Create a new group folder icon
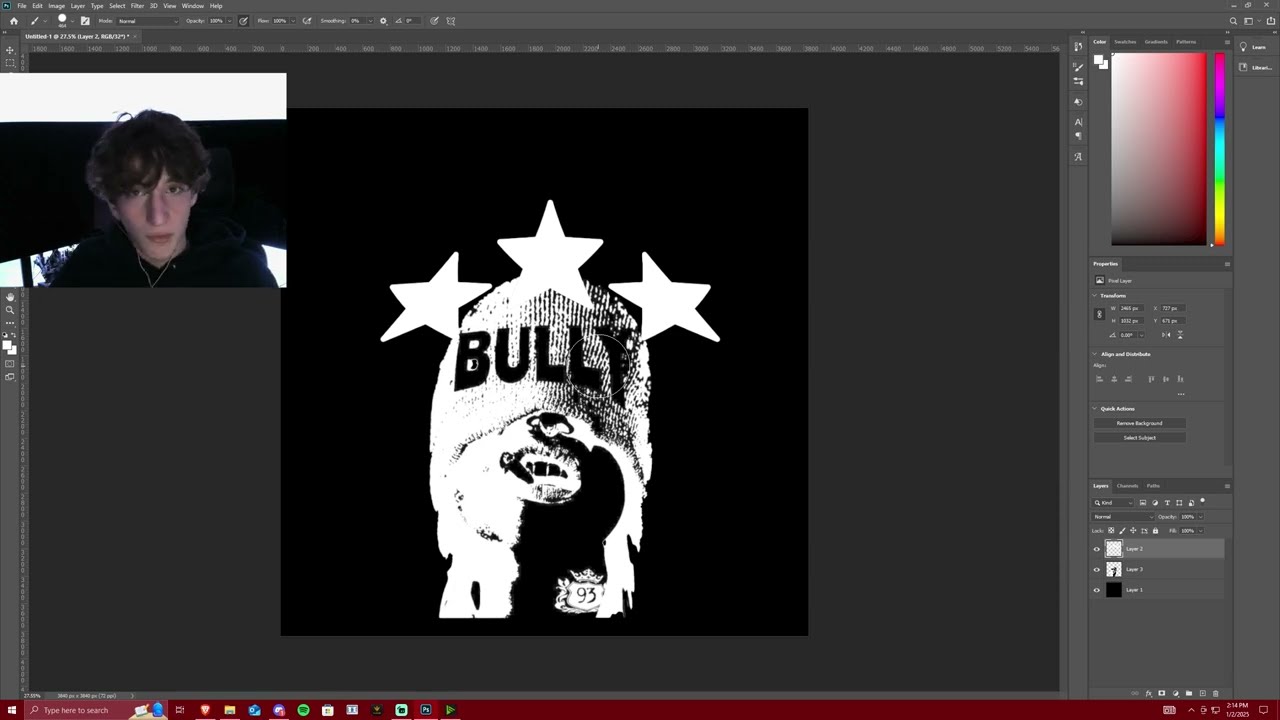The image size is (1280, 720). (1188, 693)
